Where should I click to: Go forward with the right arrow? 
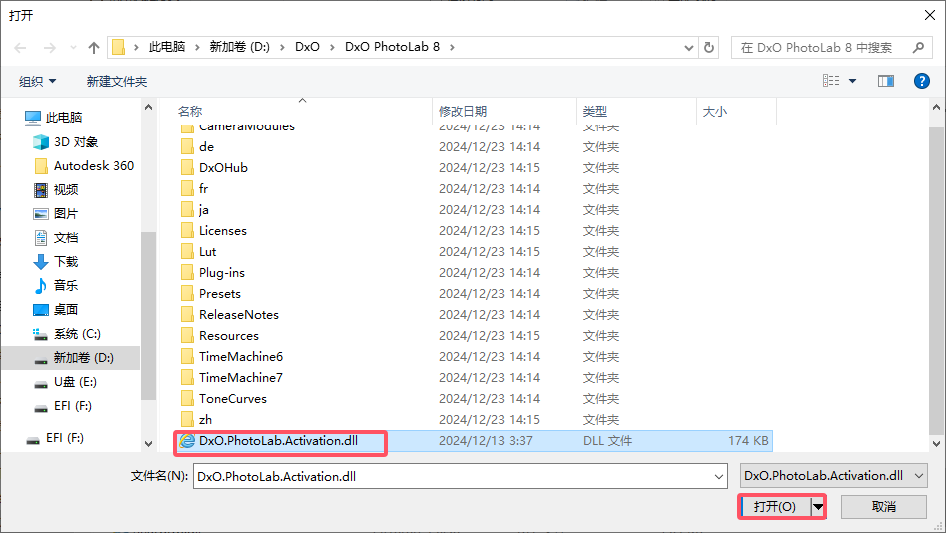(x=49, y=48)
